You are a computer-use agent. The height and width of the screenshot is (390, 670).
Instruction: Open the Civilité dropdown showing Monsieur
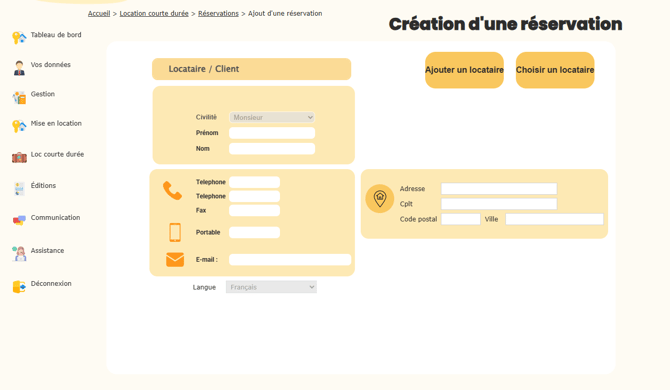pos(272,117)
